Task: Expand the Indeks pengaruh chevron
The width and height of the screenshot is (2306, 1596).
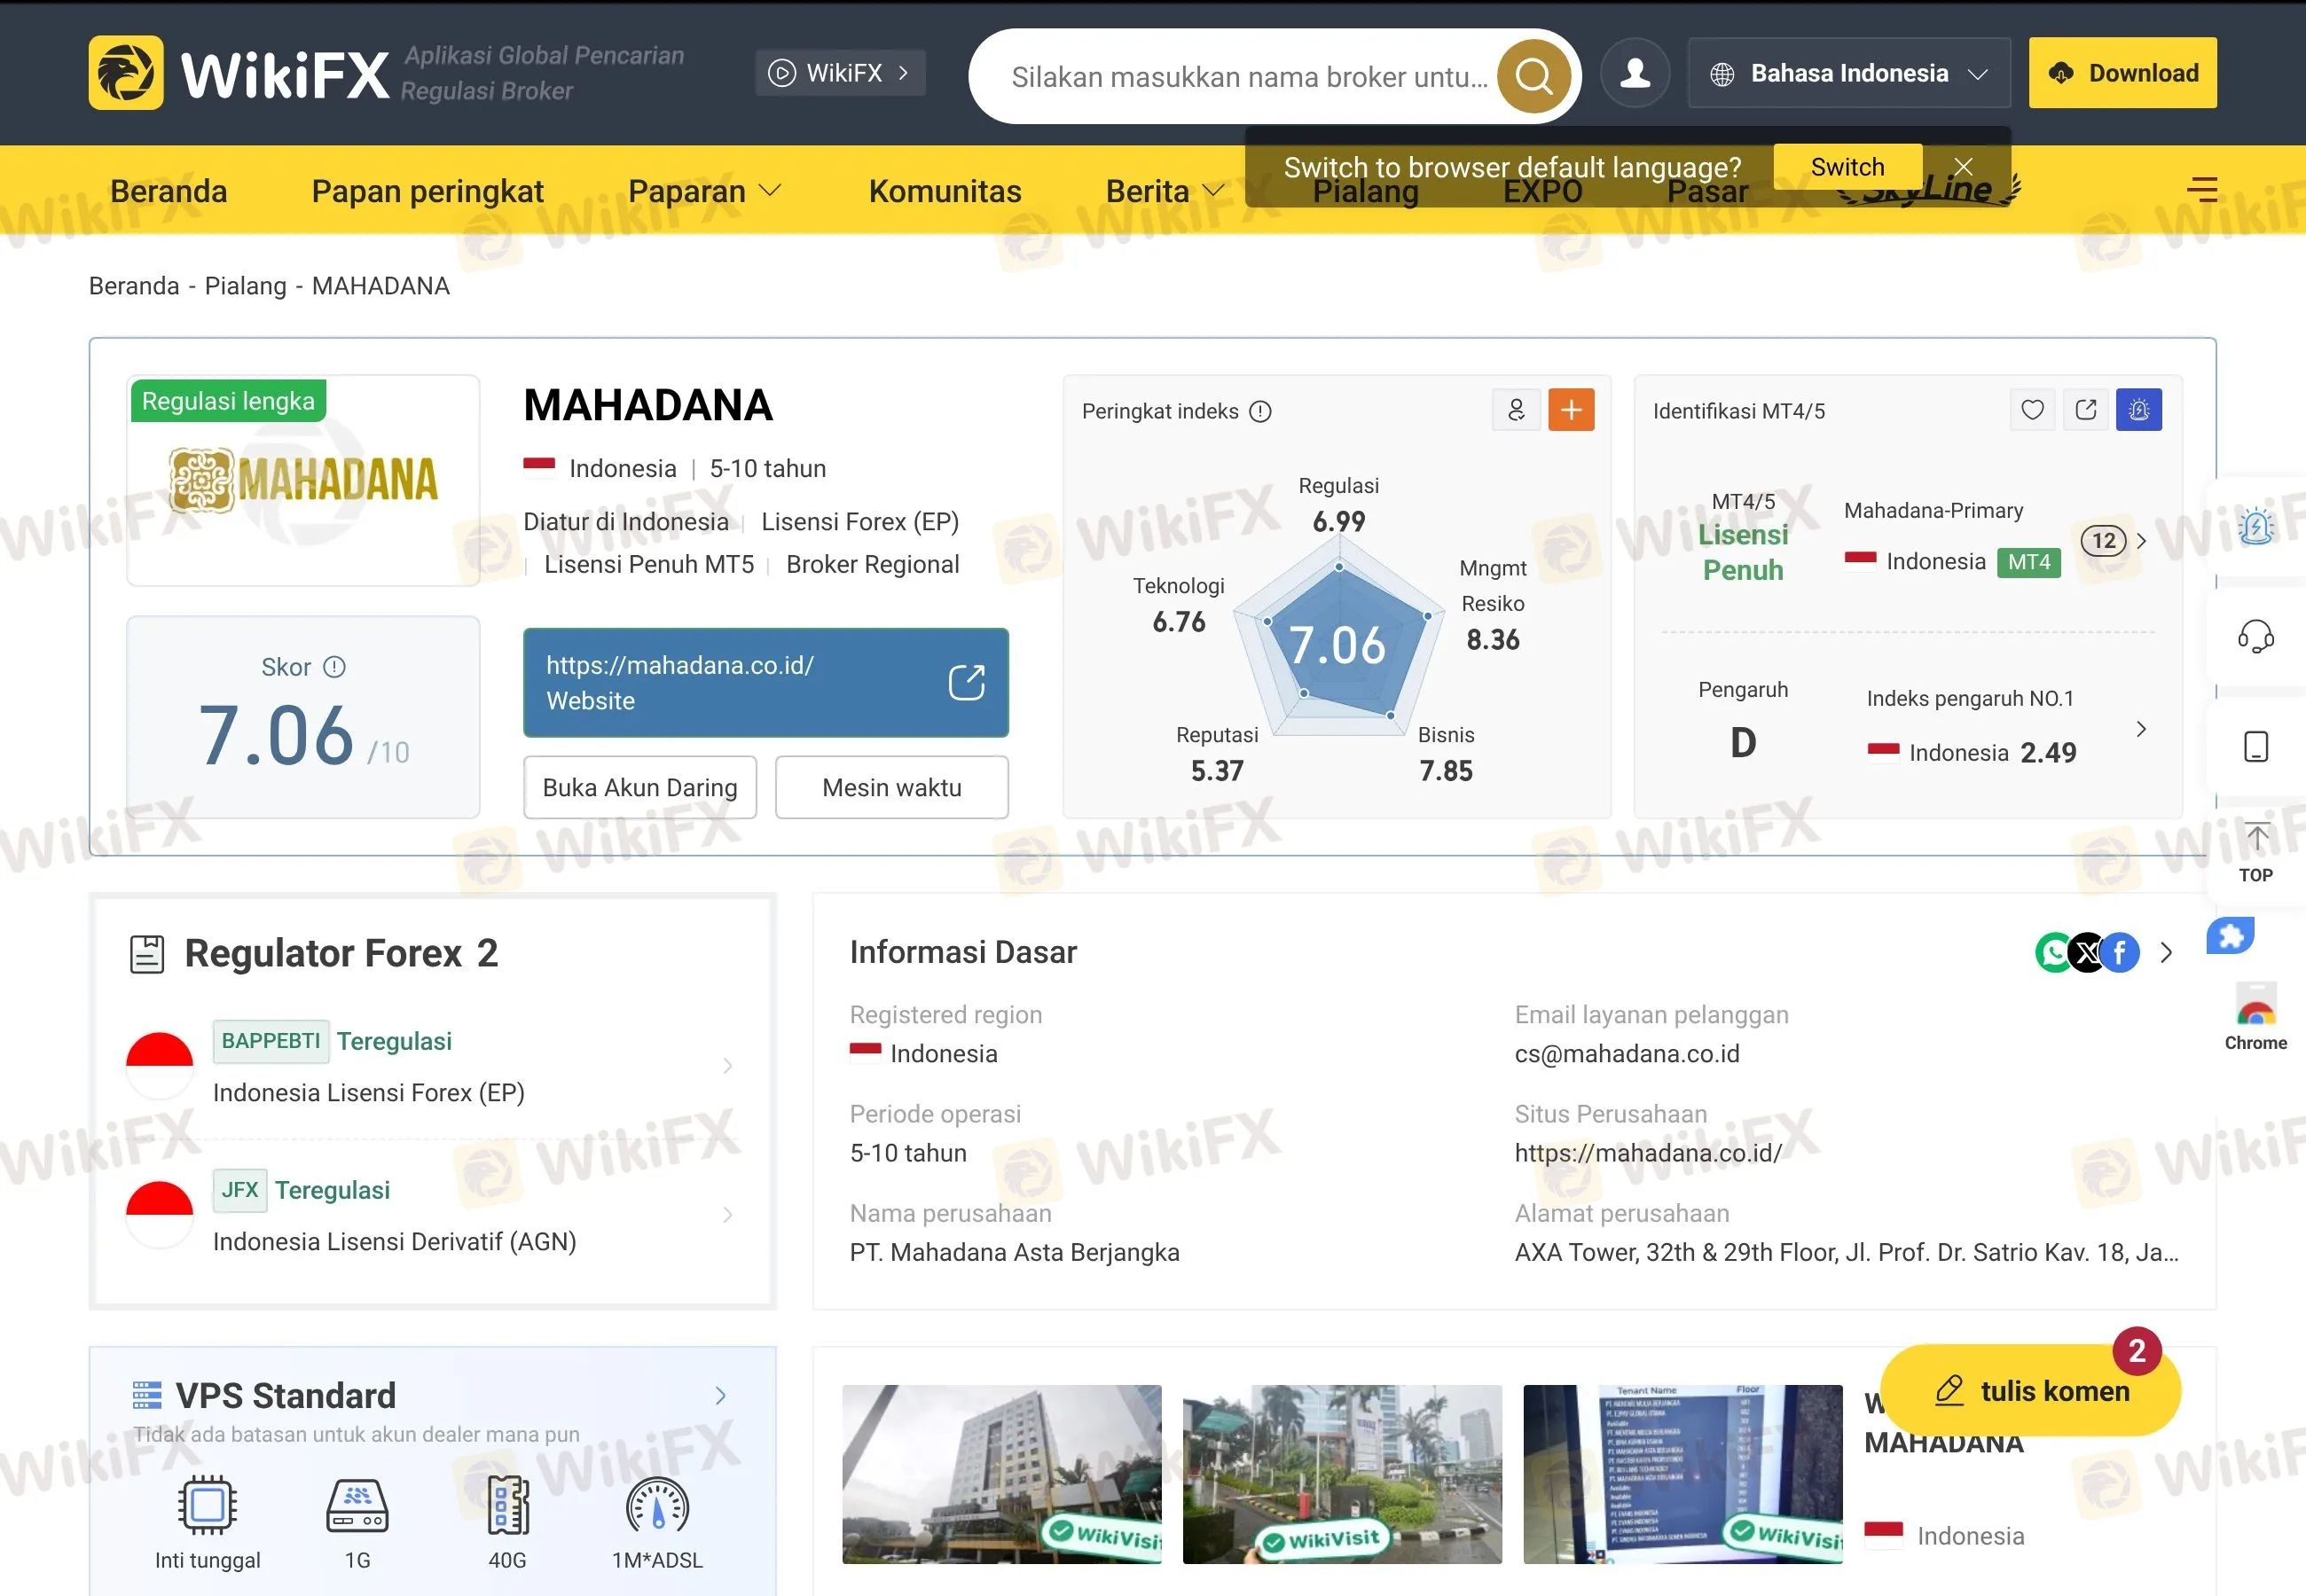Action: [x=2141, y=729]
